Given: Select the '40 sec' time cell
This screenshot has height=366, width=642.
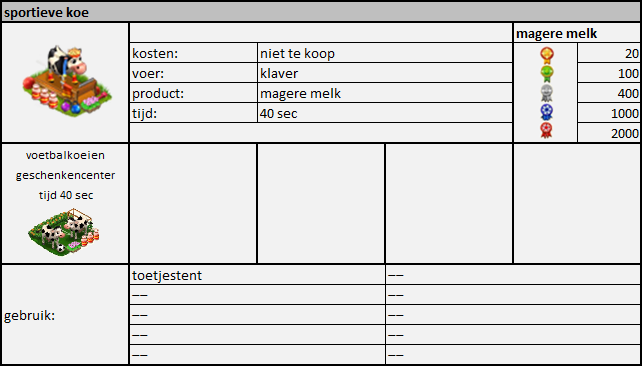Looking at the screenshot, I should click(x=385, y=113).
